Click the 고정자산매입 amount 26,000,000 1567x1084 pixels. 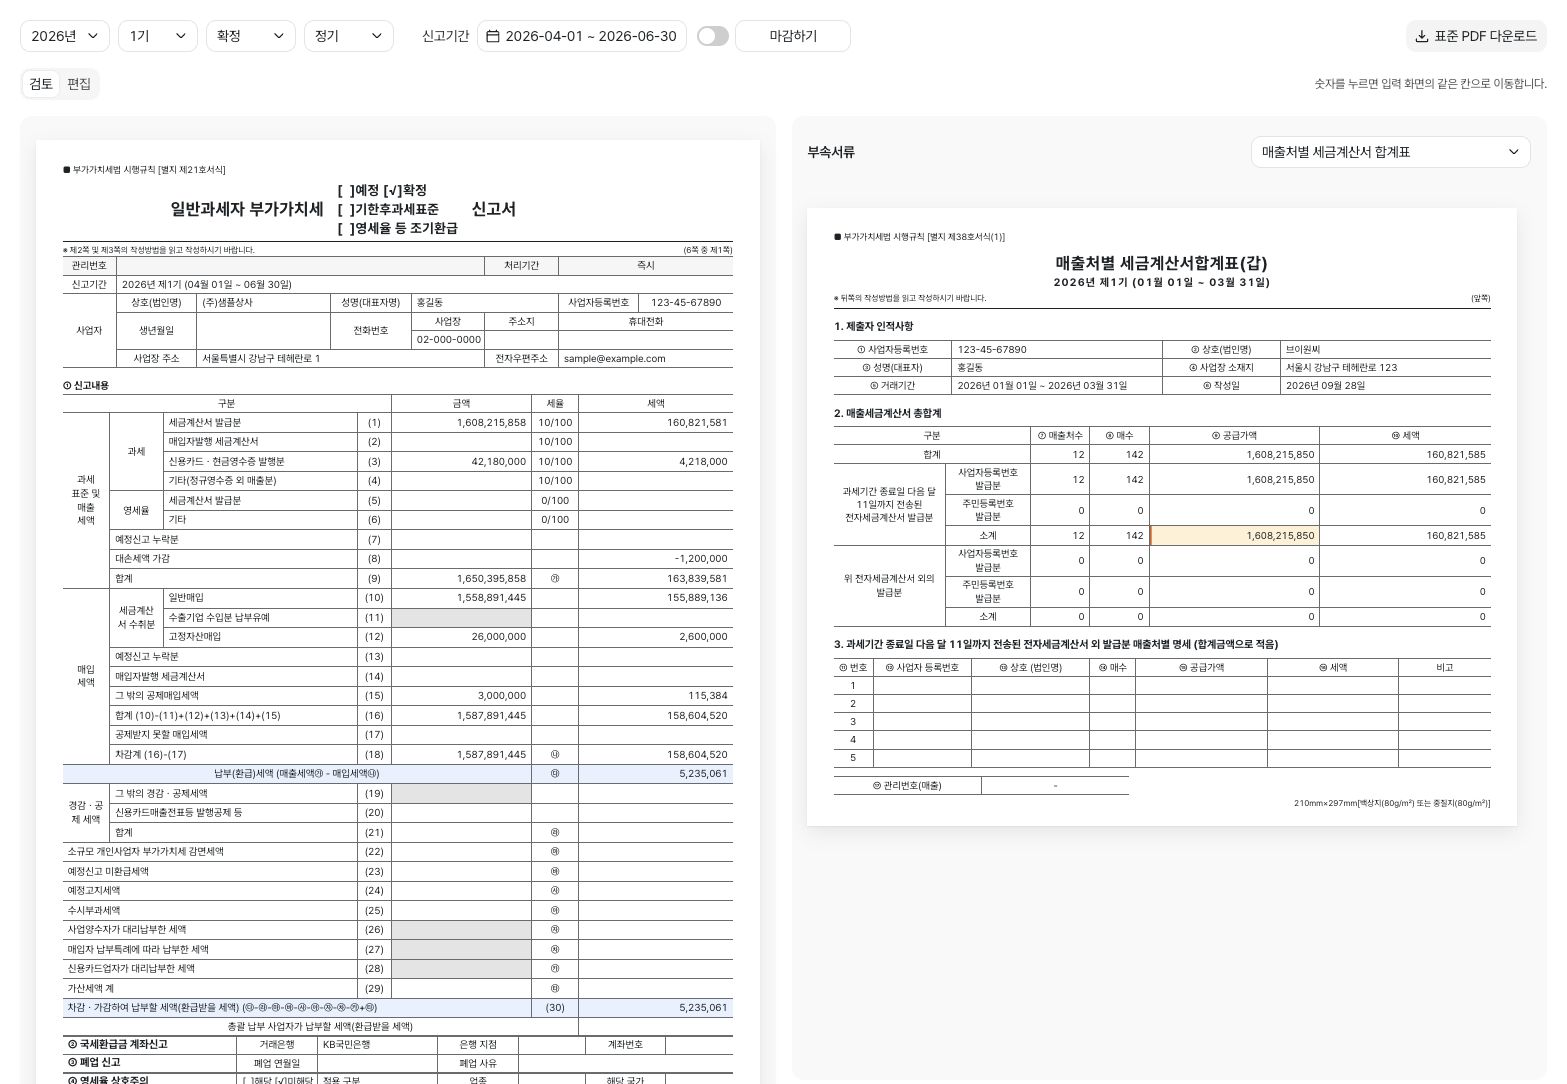coord(499,637)
